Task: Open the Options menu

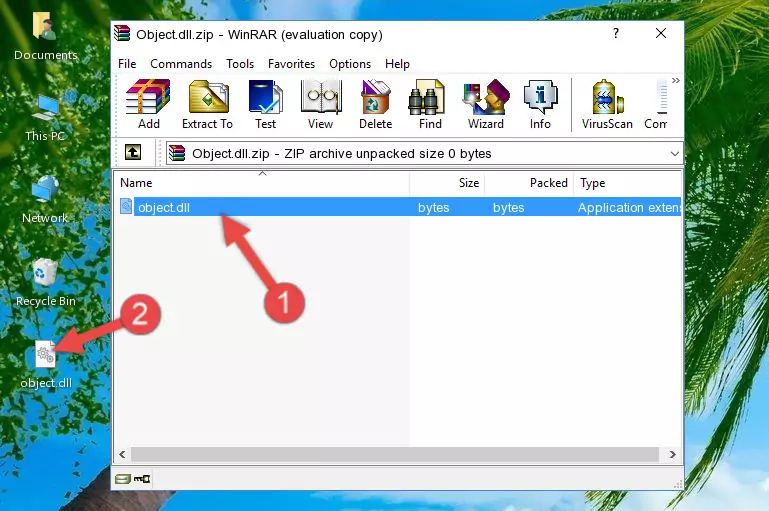Action: [350, 64]
